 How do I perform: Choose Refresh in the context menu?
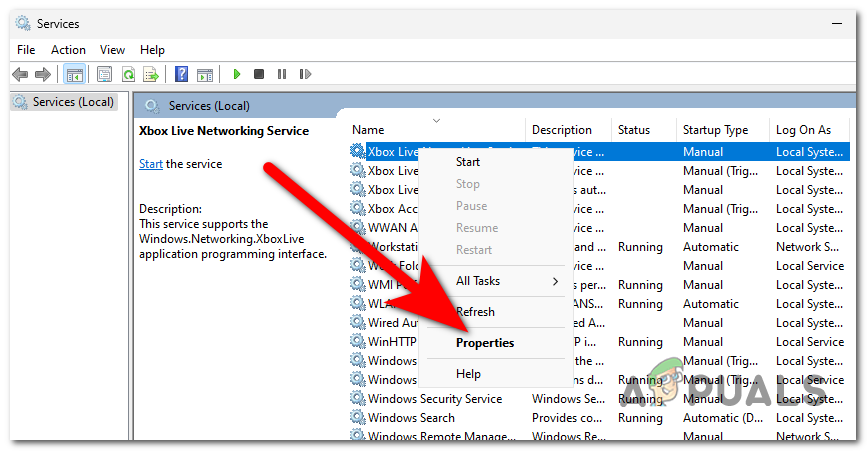pos(495,312)
